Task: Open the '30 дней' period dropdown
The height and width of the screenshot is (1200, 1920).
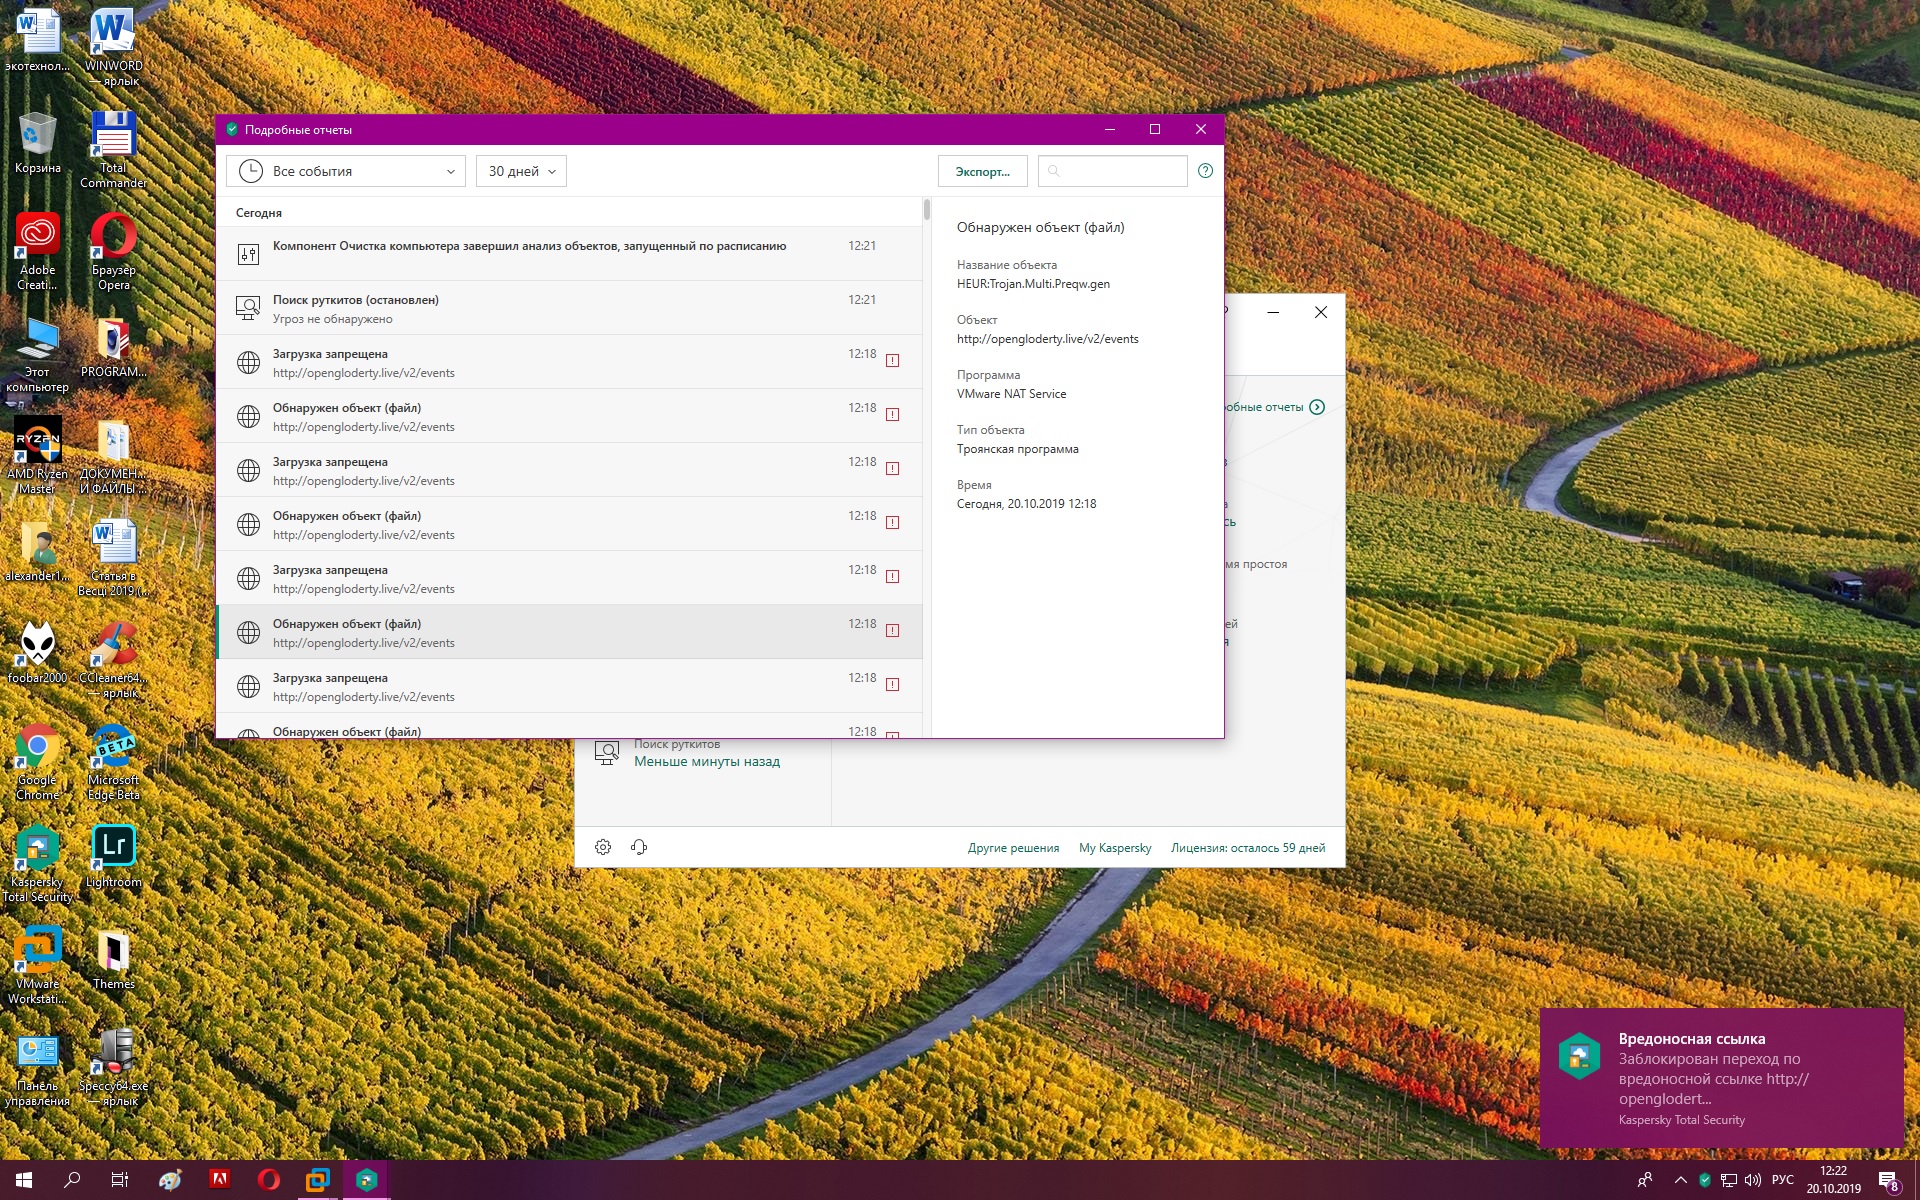Action: pyautogui.click(x=521, y=171)
